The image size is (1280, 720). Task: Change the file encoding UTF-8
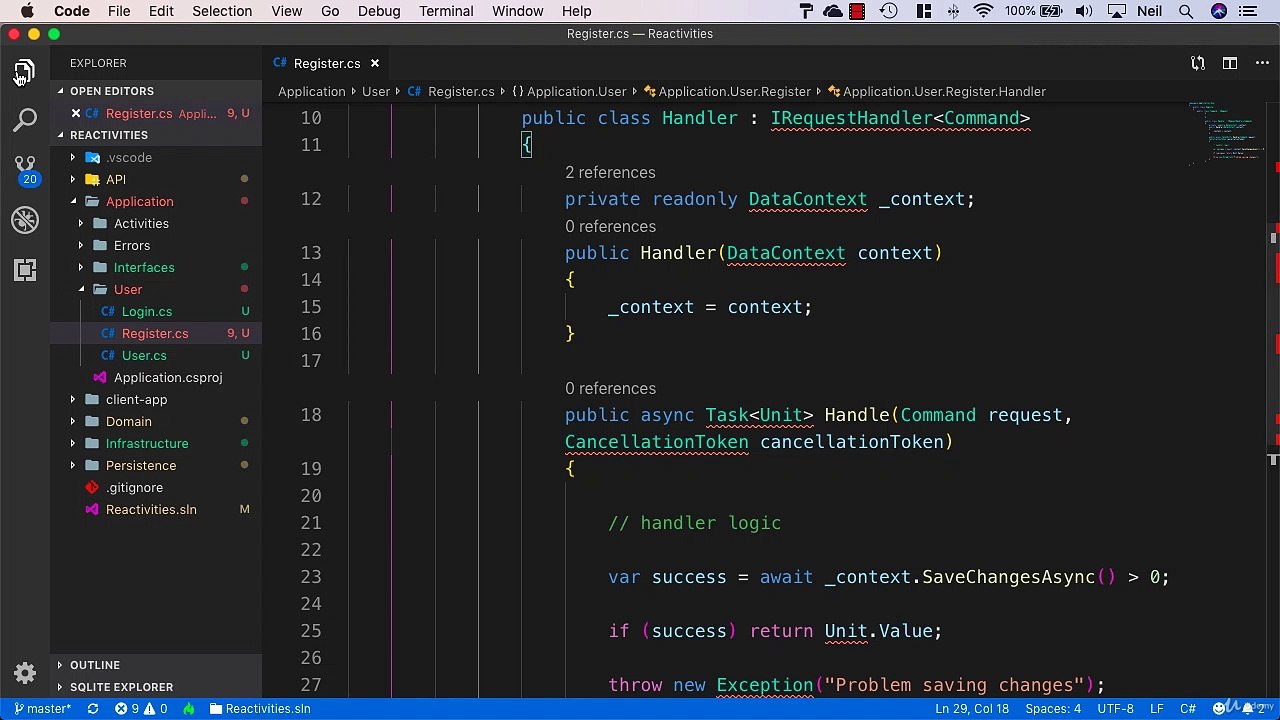tap(1115, 708)
